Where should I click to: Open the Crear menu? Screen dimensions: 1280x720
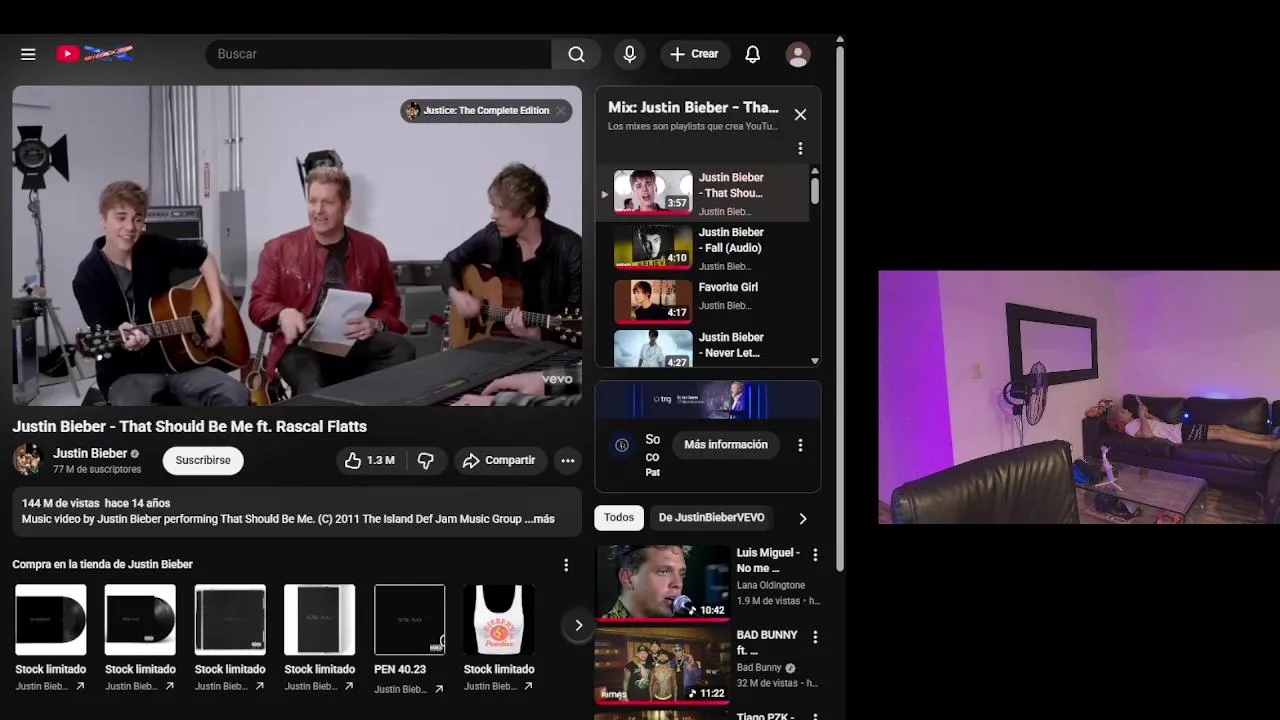695,54
